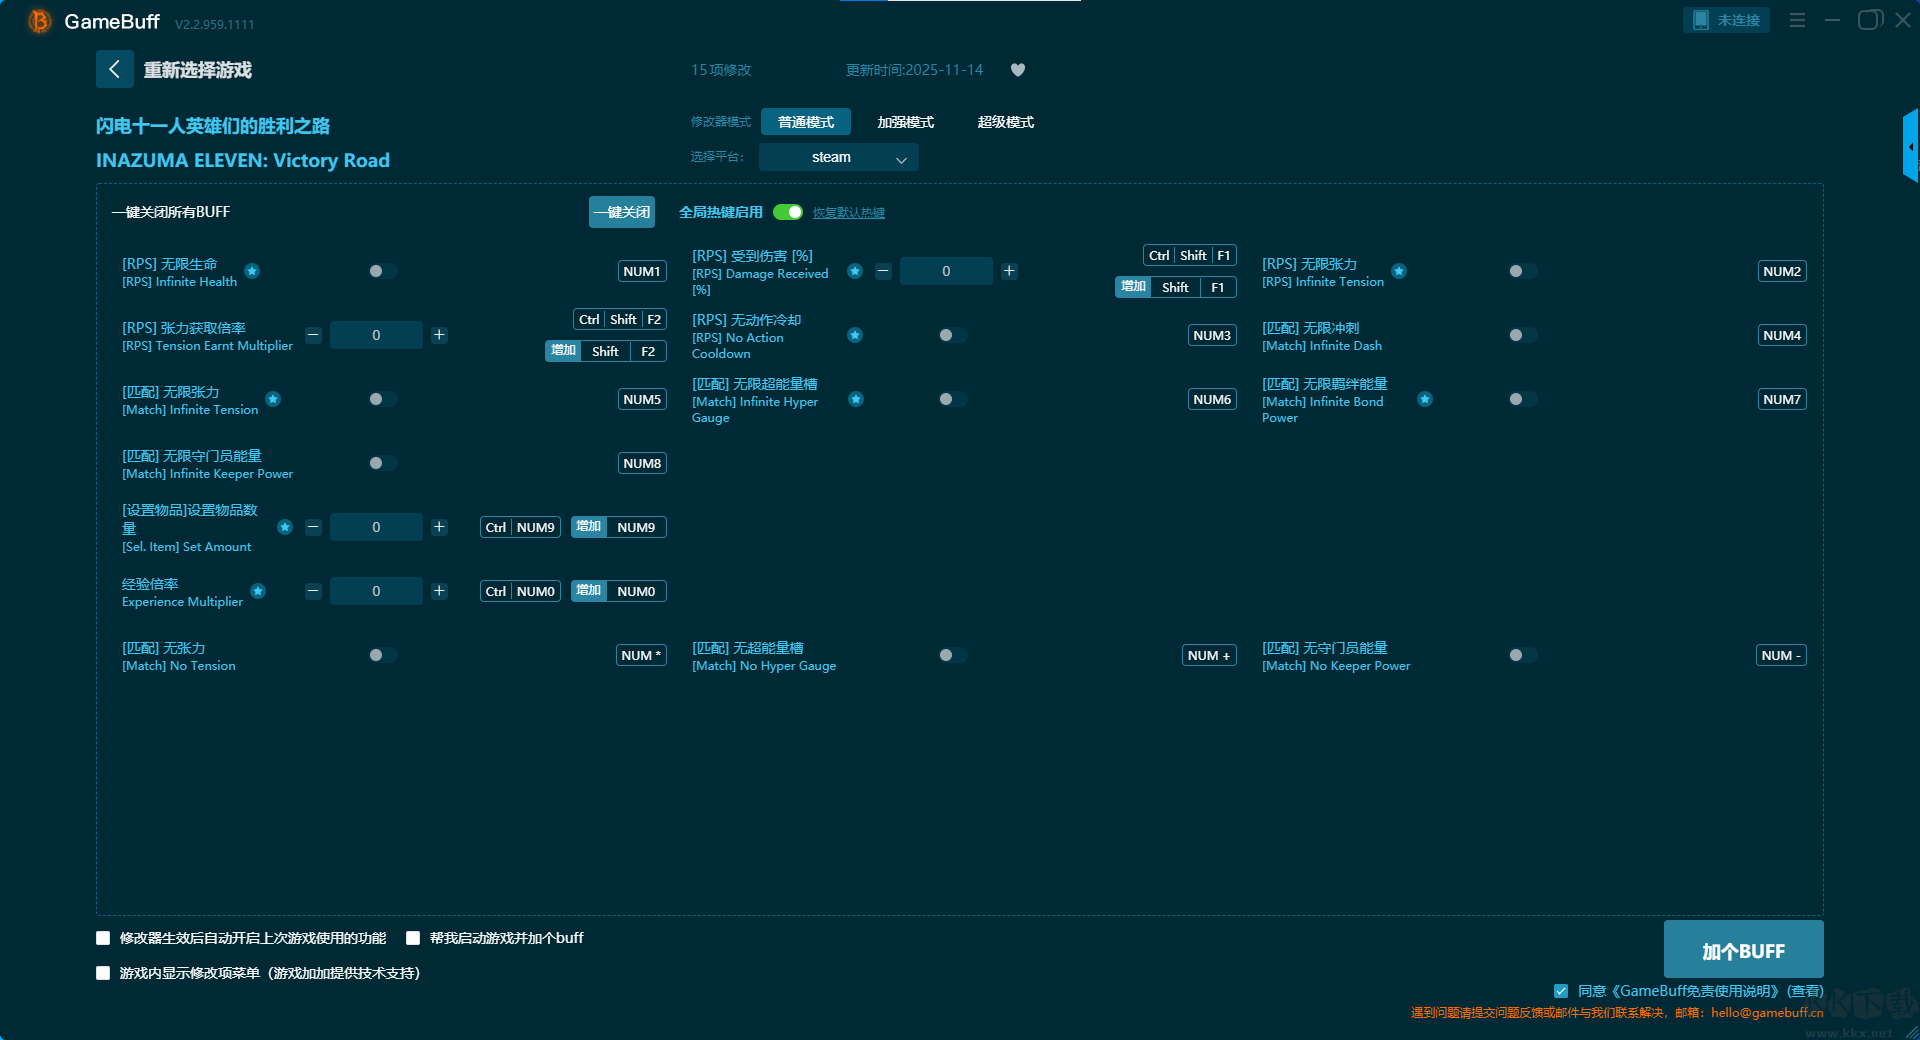Click star icon next to Infinite Health
This screenshot has width=1920, height=1040.
[252, 271]
